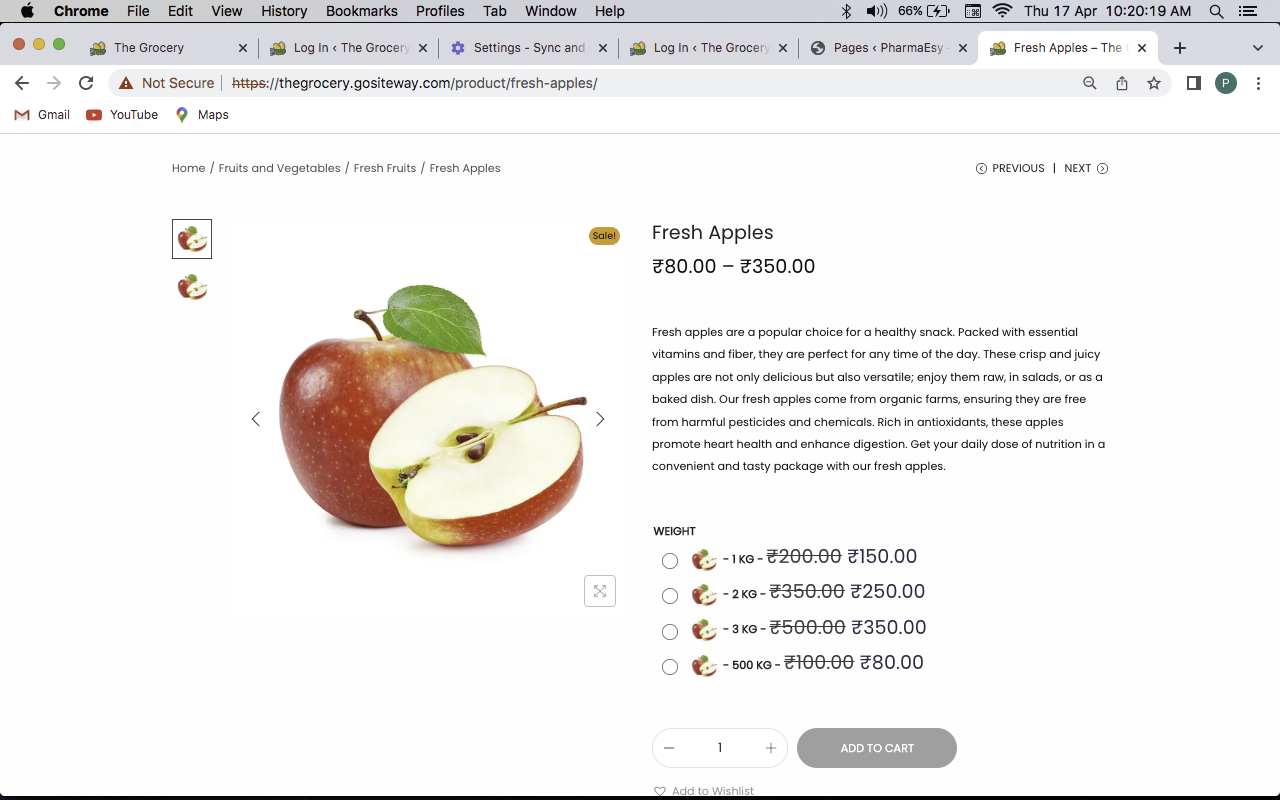Viewport: 1280px width, 800px height.
Task: Open the Bookmarks menu
Action: click(x=362, y=11)
